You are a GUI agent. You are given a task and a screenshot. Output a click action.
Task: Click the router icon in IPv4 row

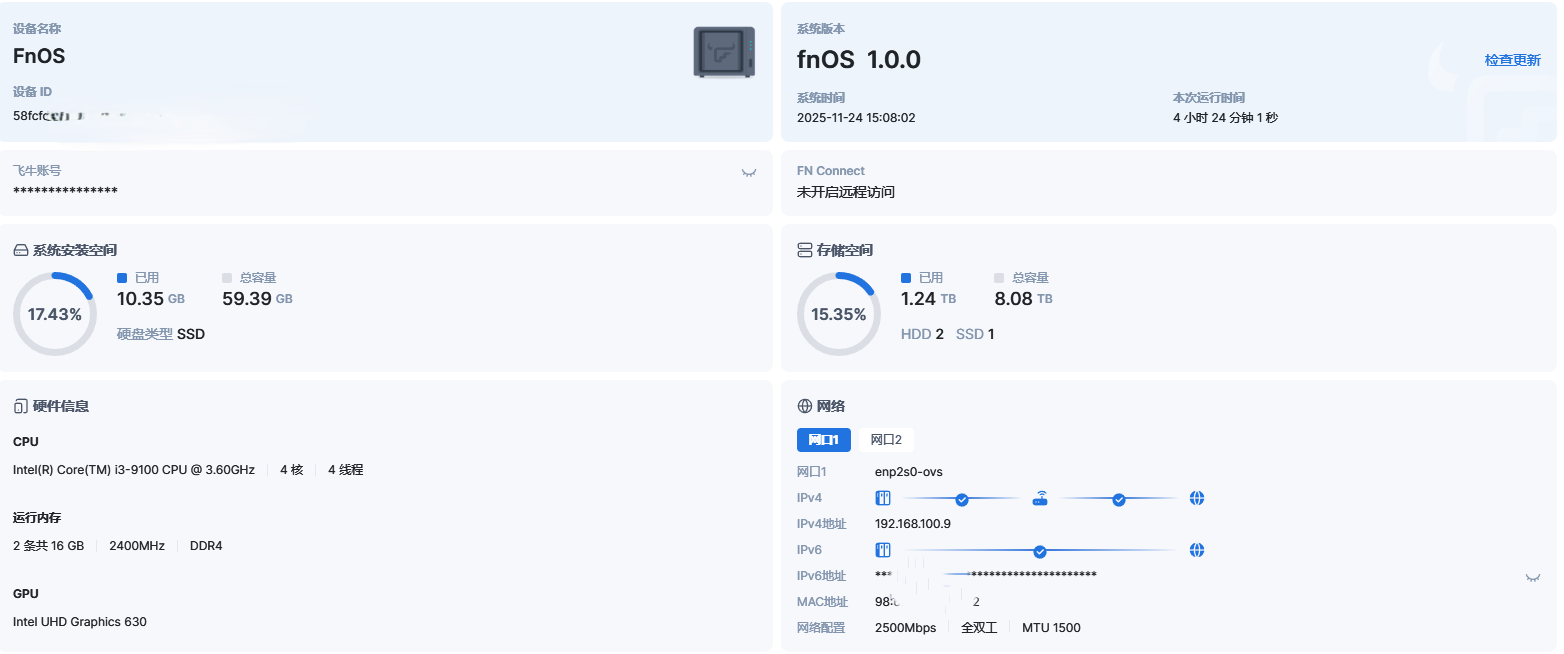1040,498
